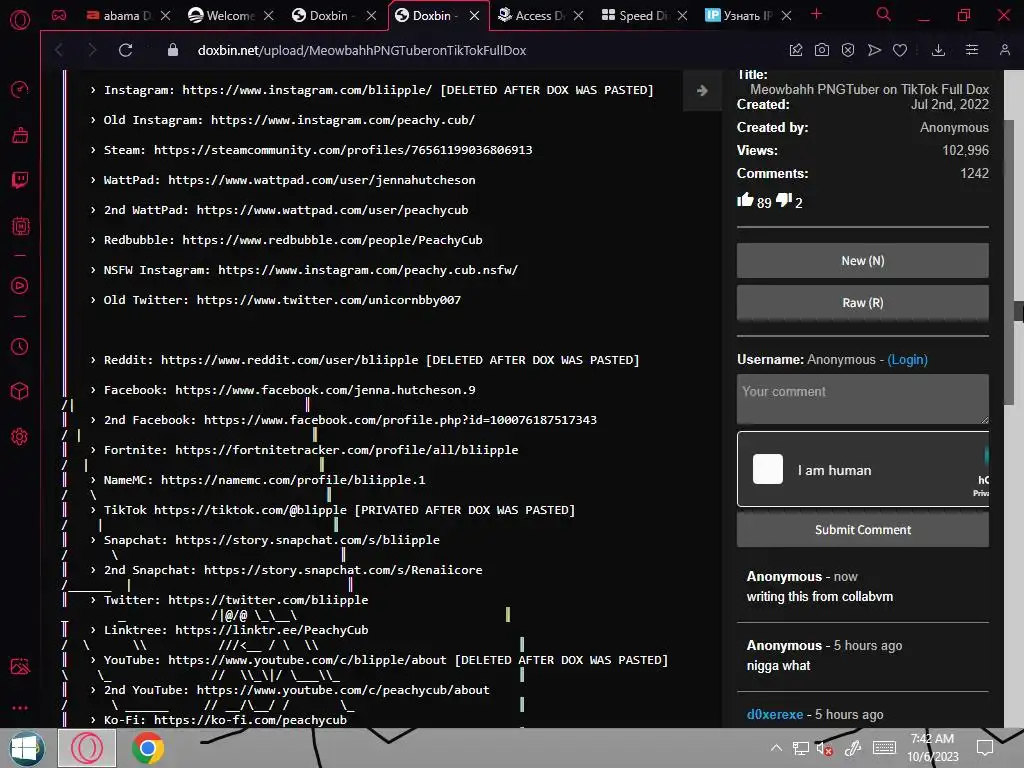Expand hidden system tray icons
This screenshot has height=768, width=1024.
coord(776,748)
